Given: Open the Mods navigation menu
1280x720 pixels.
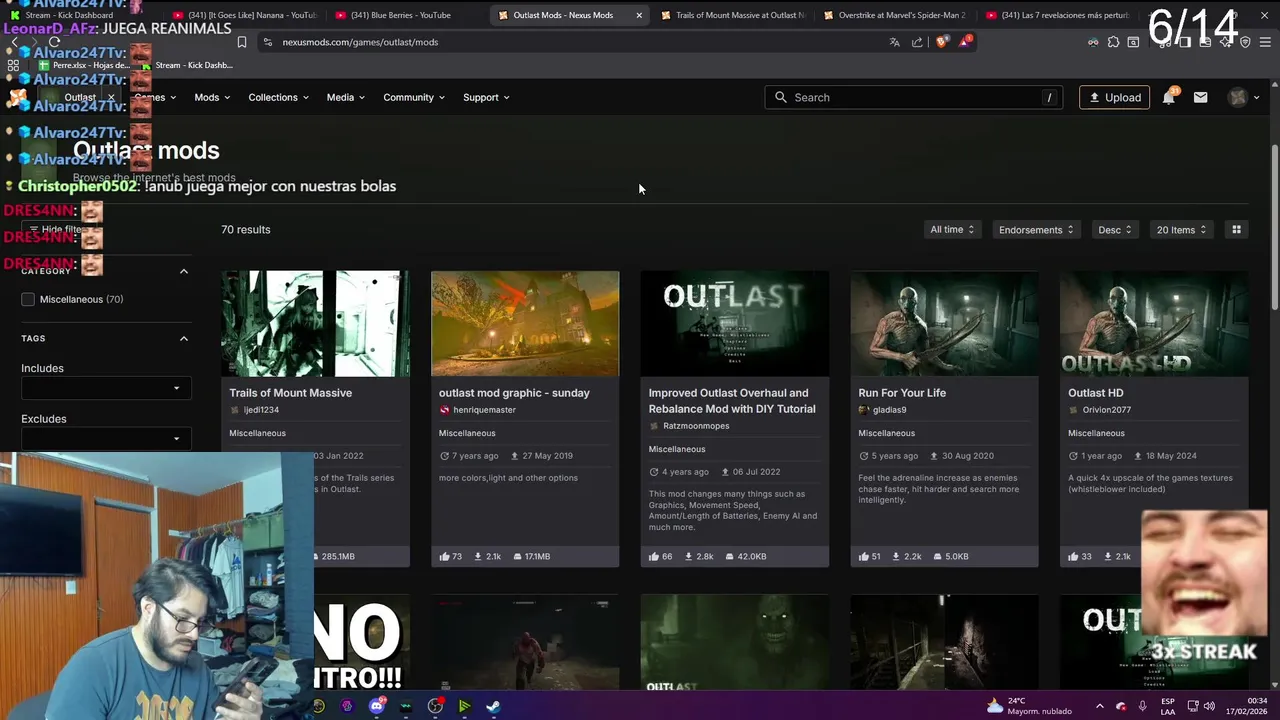Looking at the screenshot, I should [x=212, y=97].
